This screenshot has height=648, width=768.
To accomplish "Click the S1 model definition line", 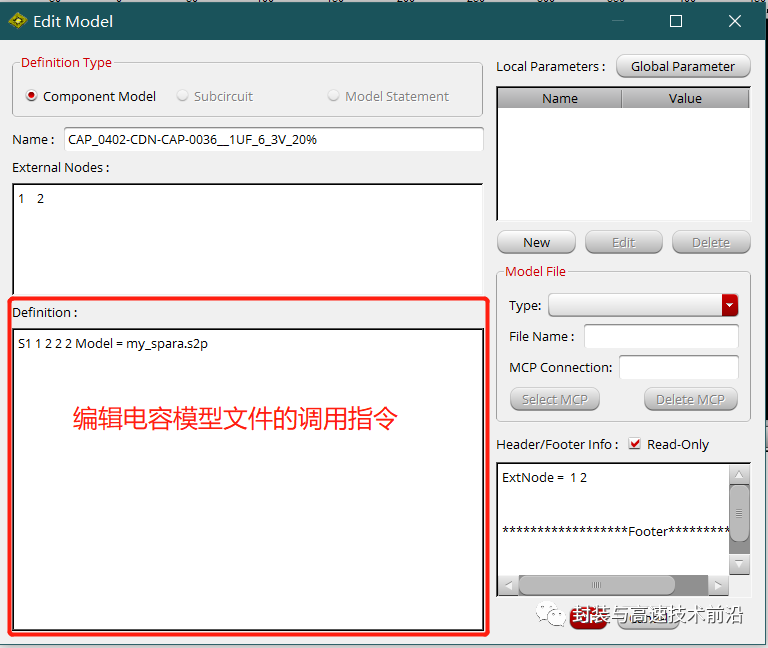I will (x=113, y=343).
